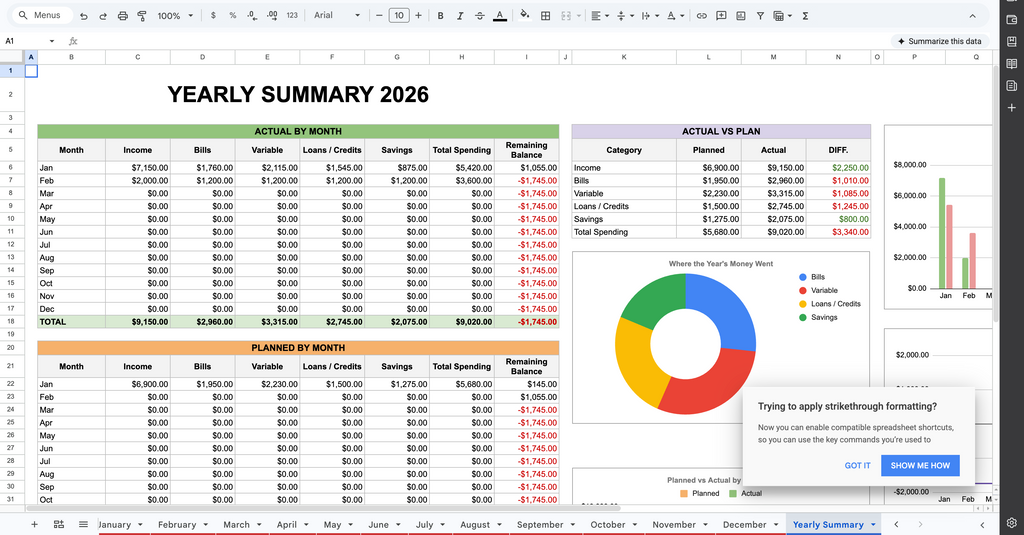Viewport: 1024px width, 535px height.
Task: Open text wrapping dropdown
Action: pos(650,16)
